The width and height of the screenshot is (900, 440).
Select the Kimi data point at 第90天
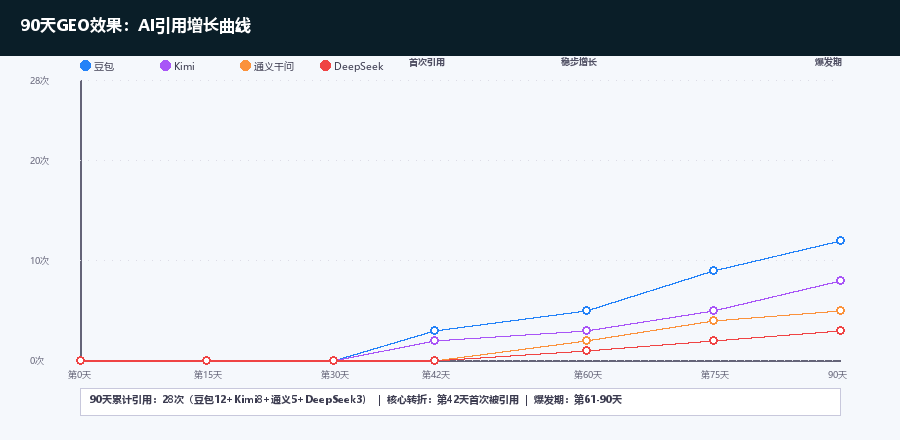click(840, 281)
